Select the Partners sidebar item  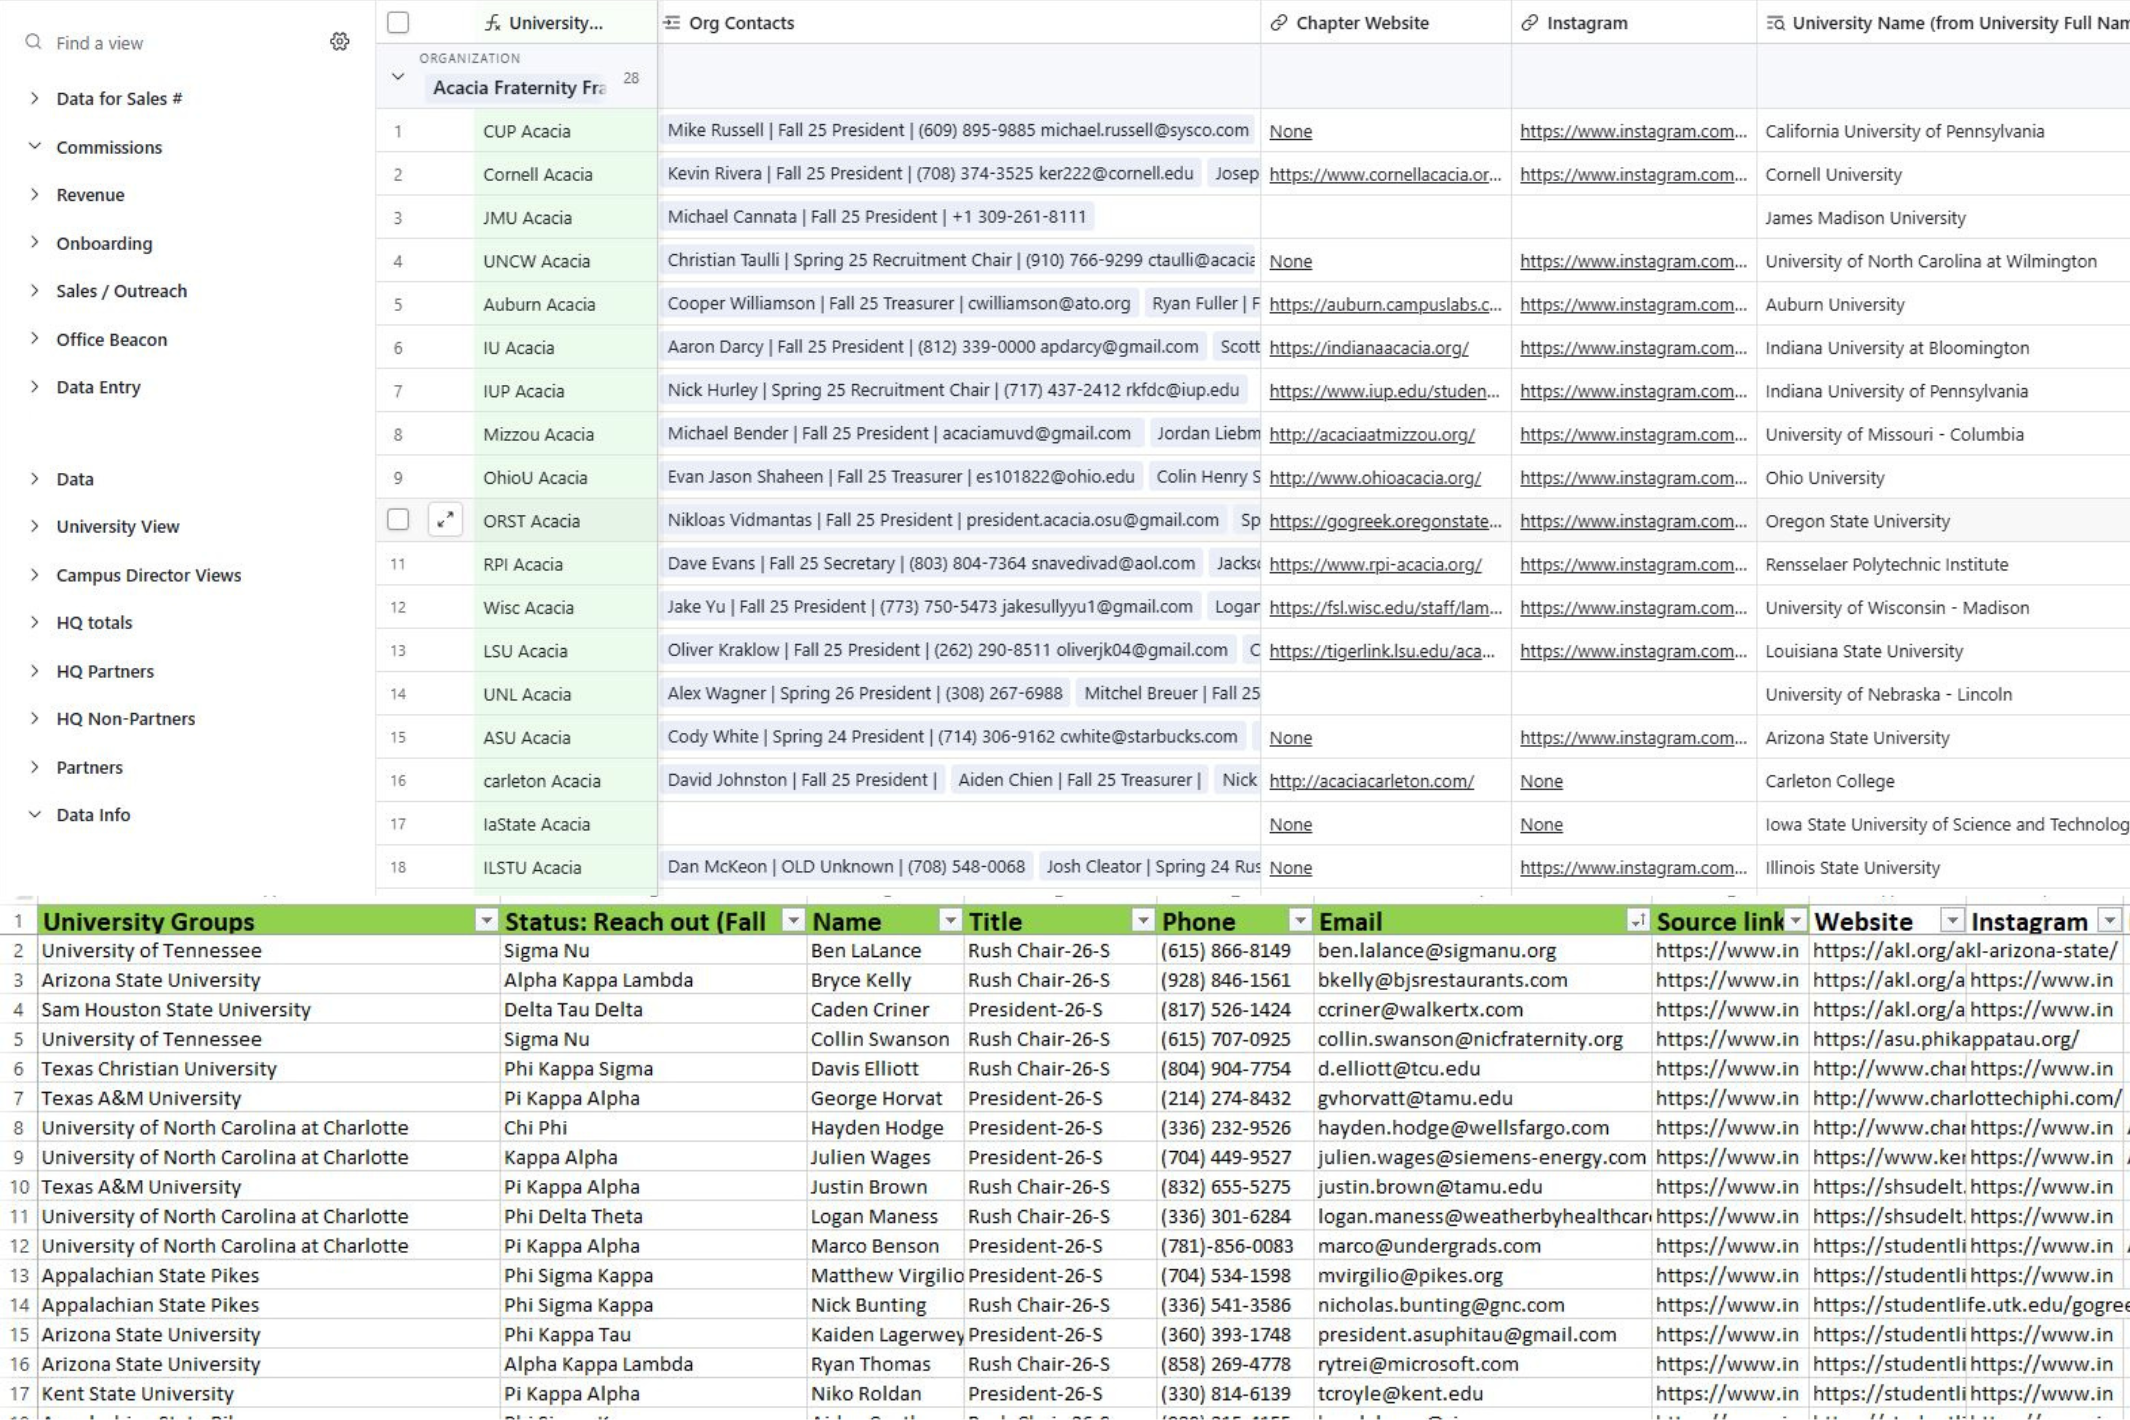[89, 767]
